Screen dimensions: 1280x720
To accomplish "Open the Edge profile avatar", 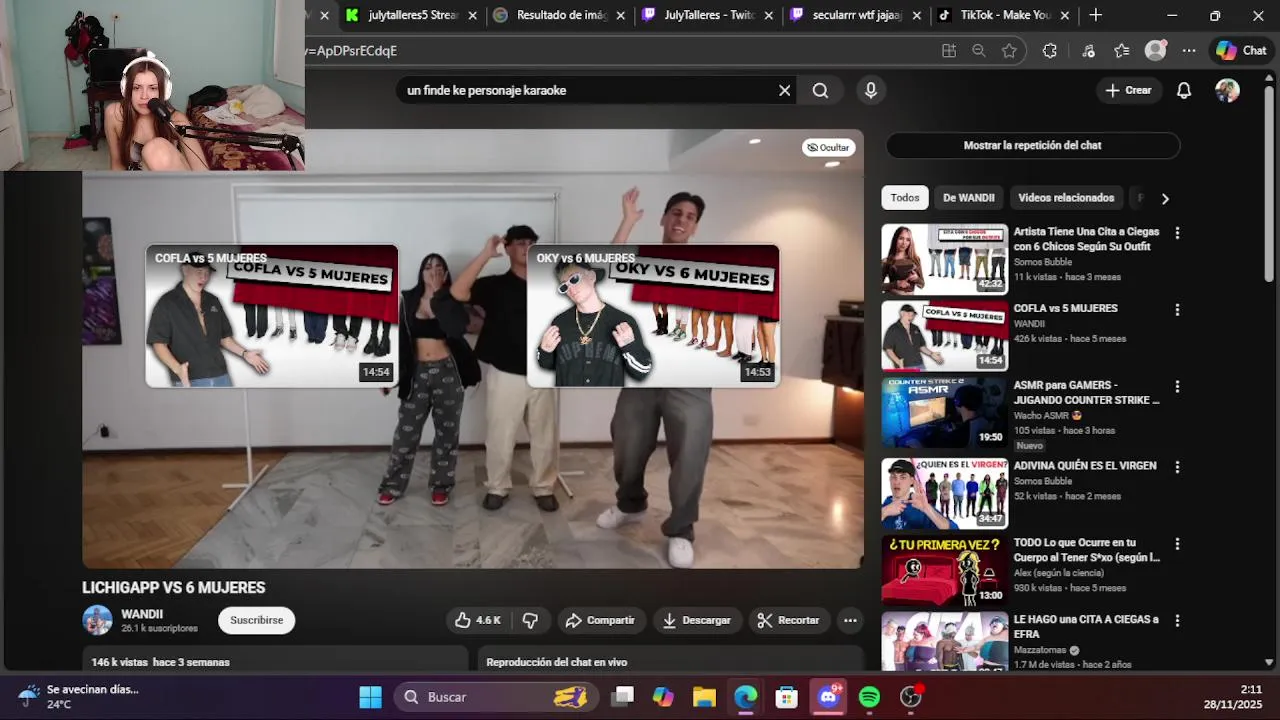I will [x=1156, y=51].
